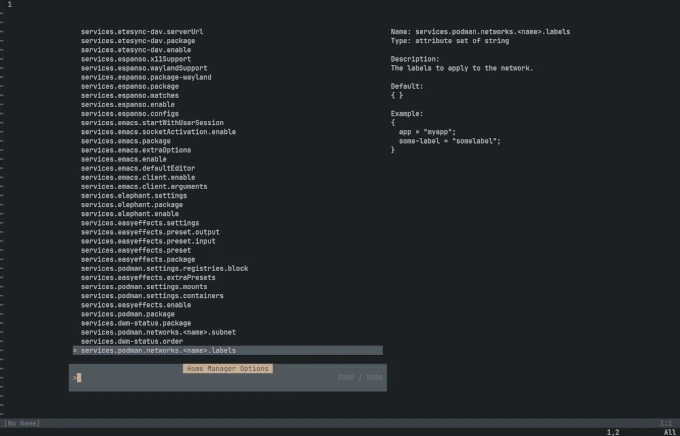Select services.emacs.package entry
Image resolution: width=680 pixels, height=436 pixels.
click(x=126, y=141)
